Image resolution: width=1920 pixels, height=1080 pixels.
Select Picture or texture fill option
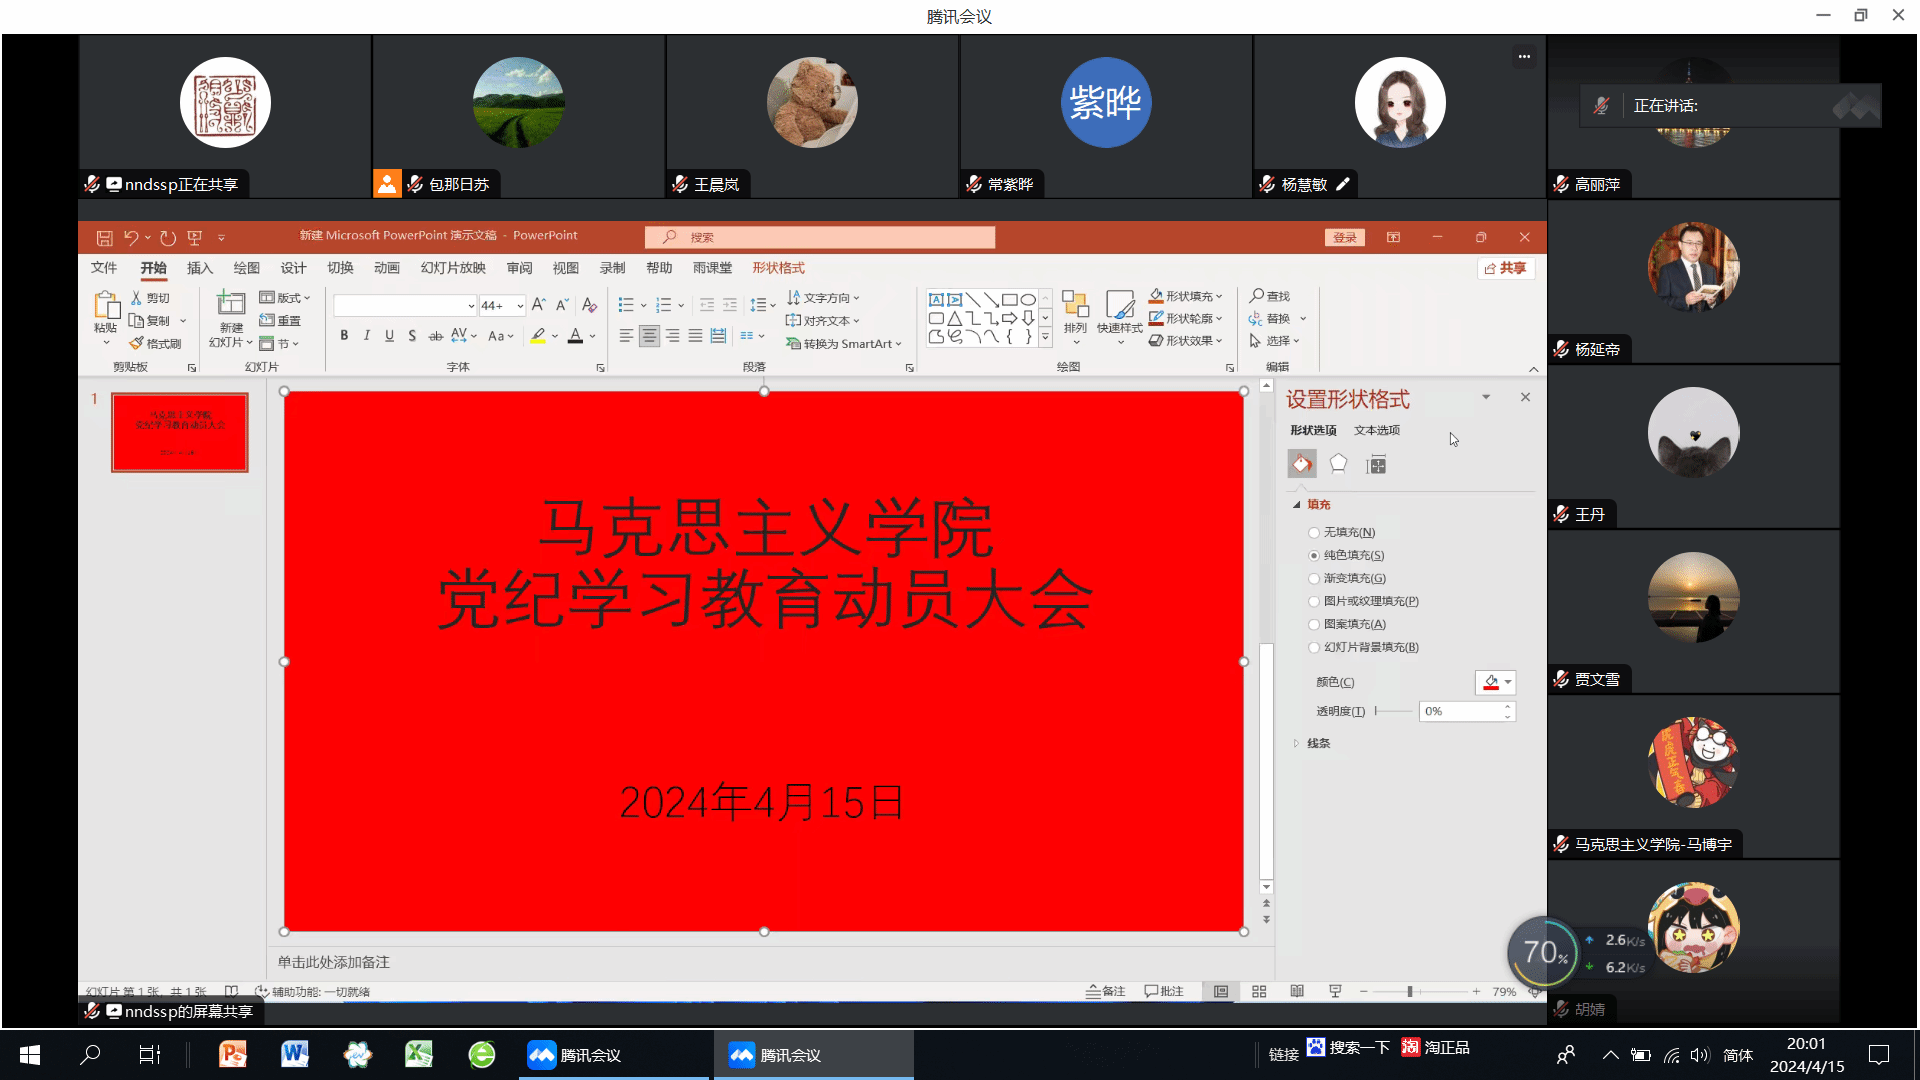[x=1314, y=602]
